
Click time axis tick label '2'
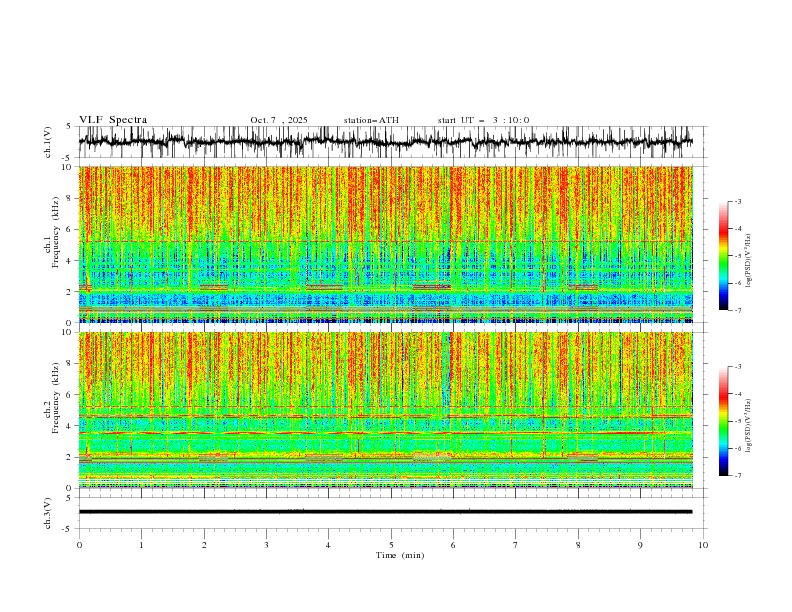point(204,545)
